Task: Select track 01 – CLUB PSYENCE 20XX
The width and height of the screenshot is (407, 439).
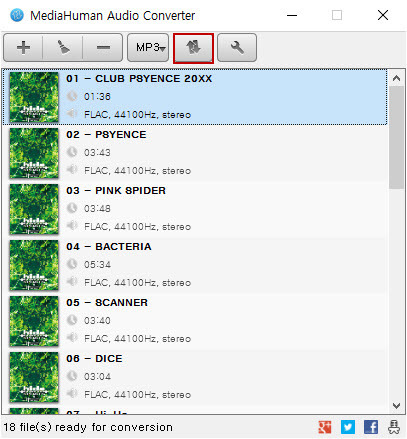Action: coord(195,97)
